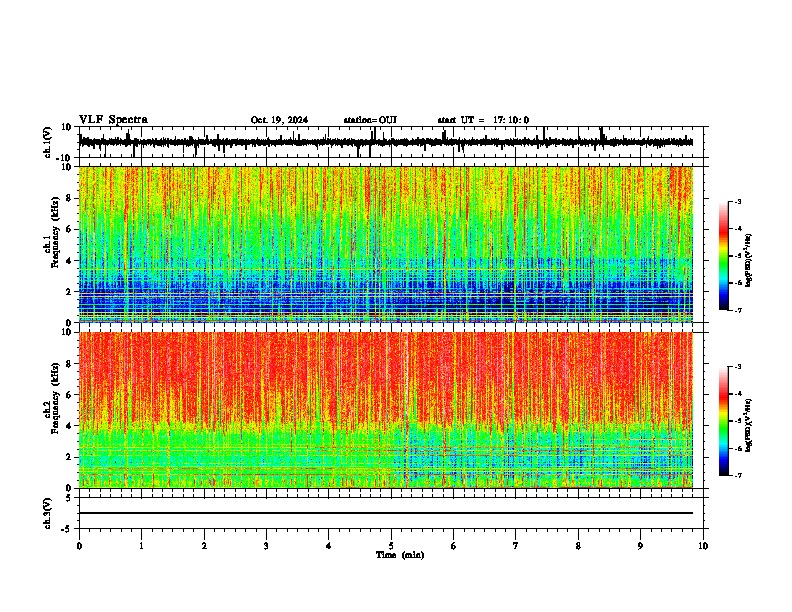Image resolution: width=792 pixels, height=612 pixels.
Task: Click time axis tick label "1"
Action: [141, 546]
